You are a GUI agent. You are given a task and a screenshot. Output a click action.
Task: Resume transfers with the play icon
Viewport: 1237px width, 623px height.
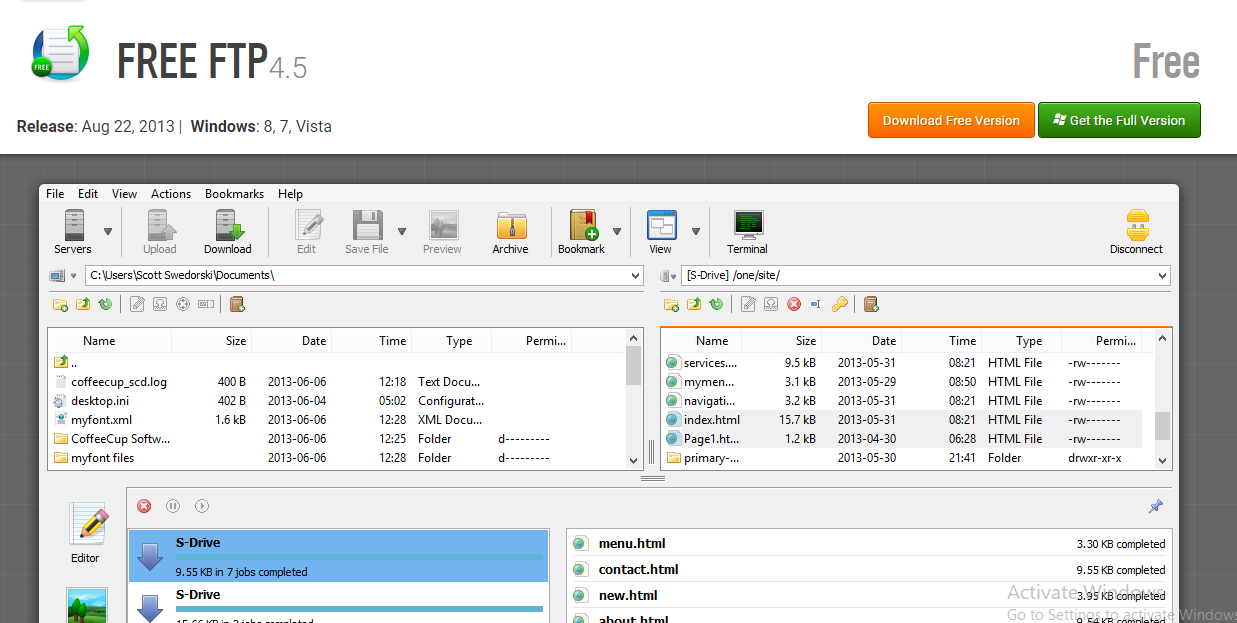[202, 506]
